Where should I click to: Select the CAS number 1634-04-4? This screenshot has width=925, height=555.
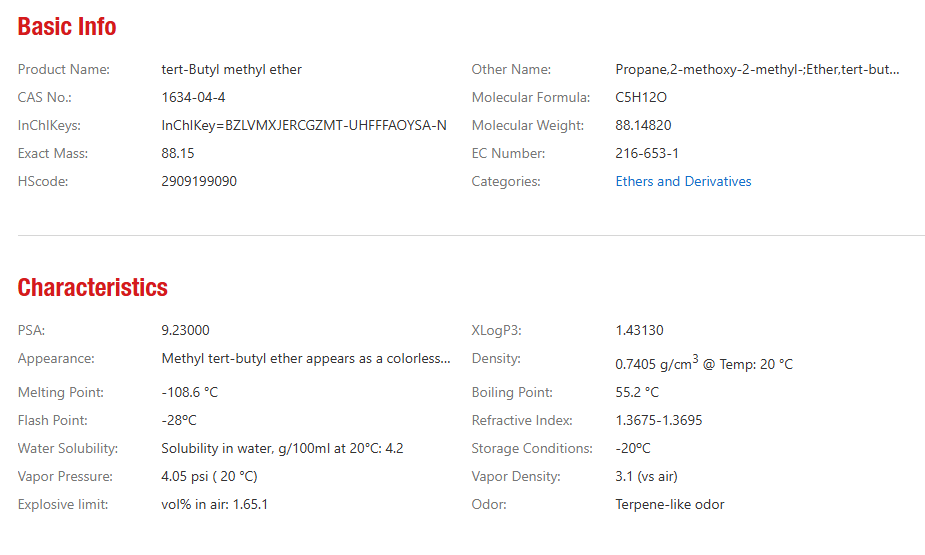pyautogui.click(x=193, y=97)
